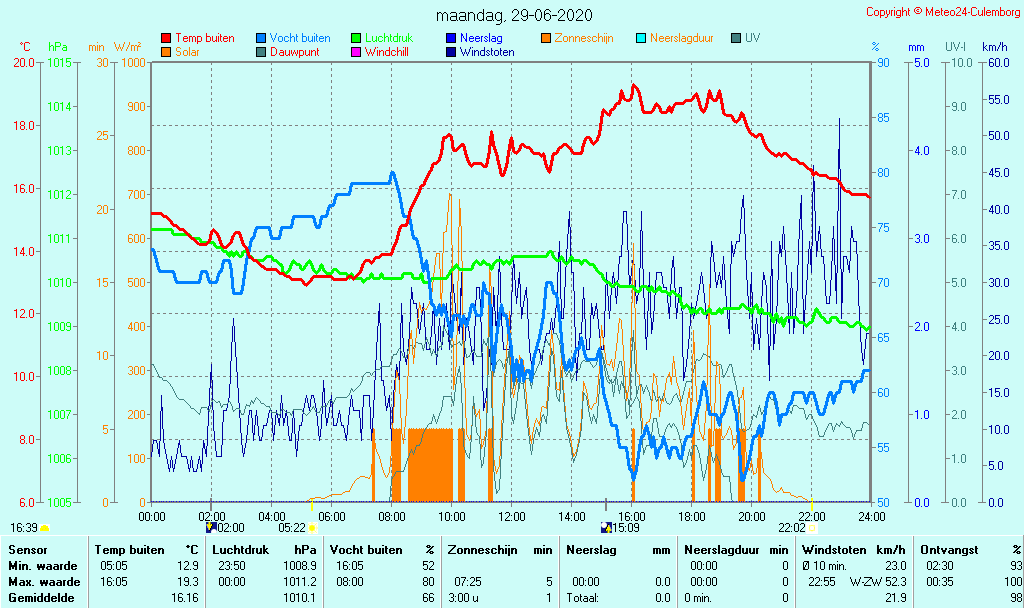Click the yellow sun icon beside 16:39

coord(45,527)
